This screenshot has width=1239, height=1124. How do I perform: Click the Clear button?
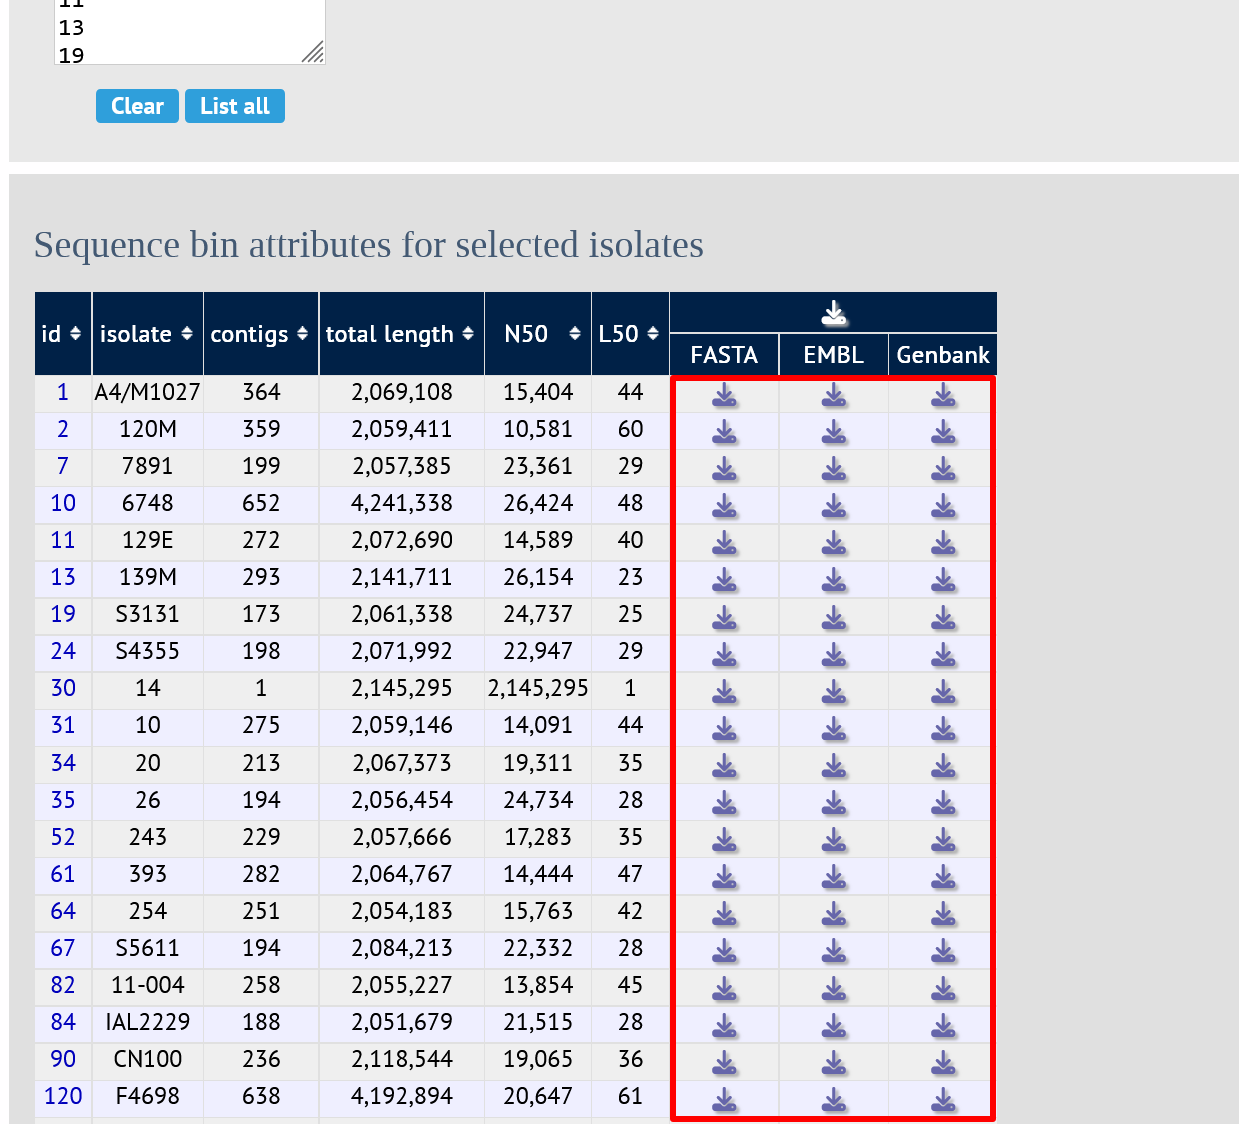(x=137, y=106)
